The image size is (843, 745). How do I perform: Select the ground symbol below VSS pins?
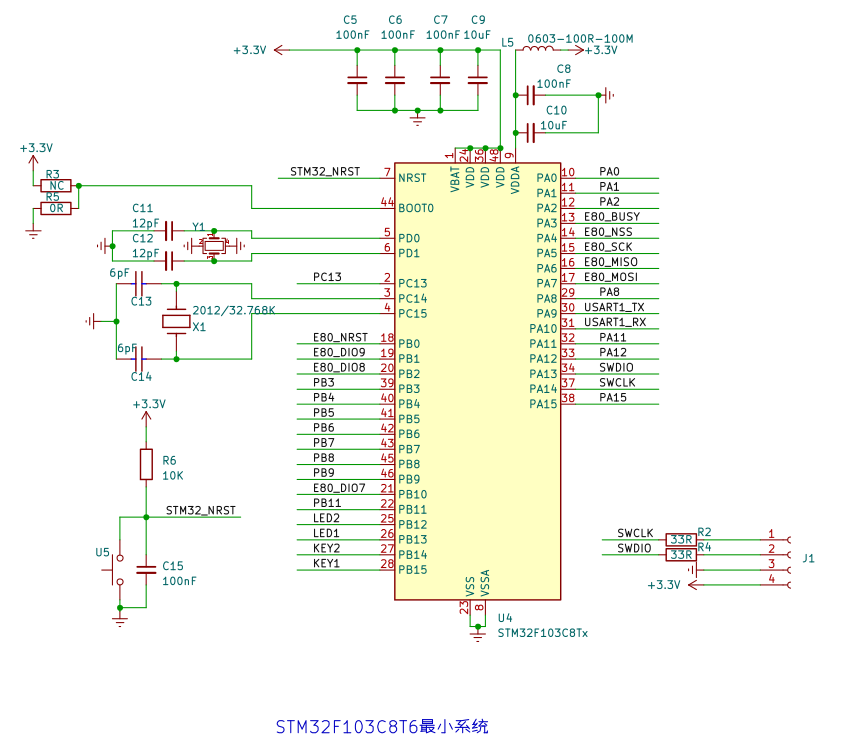[x=478, y=629]
